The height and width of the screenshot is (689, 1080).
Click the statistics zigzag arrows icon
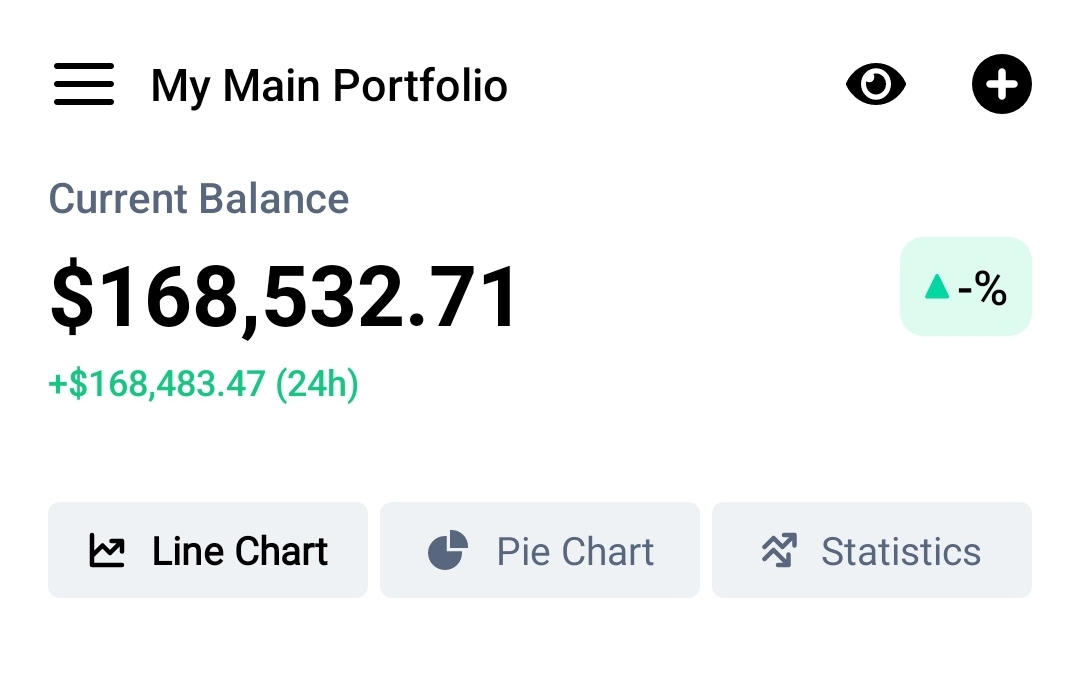[779, 551]
